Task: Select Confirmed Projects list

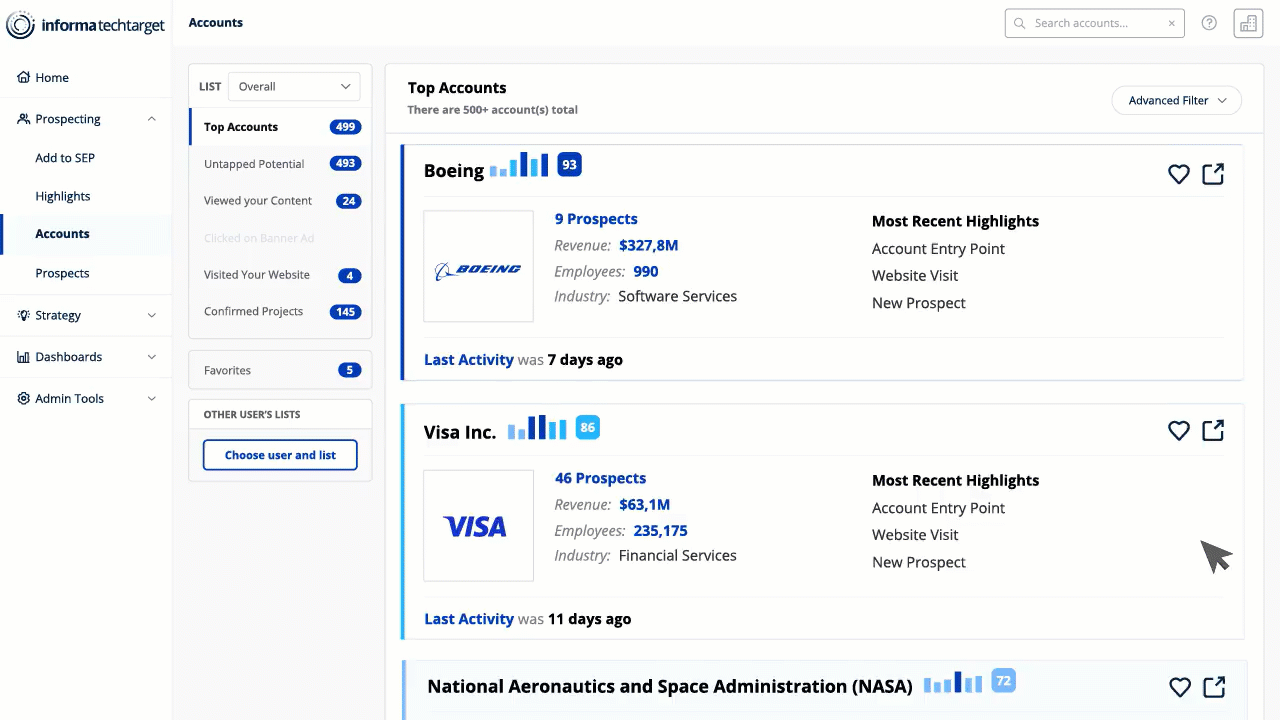Action: pyautogui.click(x=280, y=312)
